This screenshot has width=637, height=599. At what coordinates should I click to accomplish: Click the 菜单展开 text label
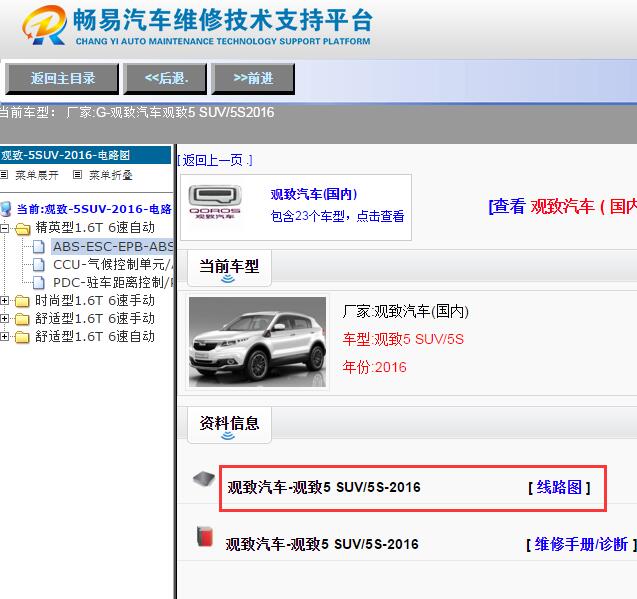(x=37, y=175)
